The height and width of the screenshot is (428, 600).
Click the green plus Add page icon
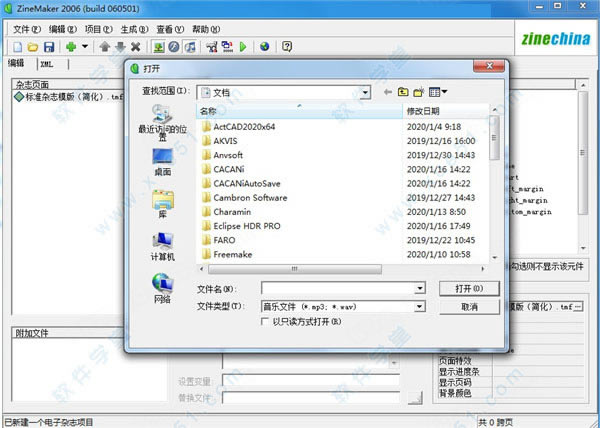point(71,47)
